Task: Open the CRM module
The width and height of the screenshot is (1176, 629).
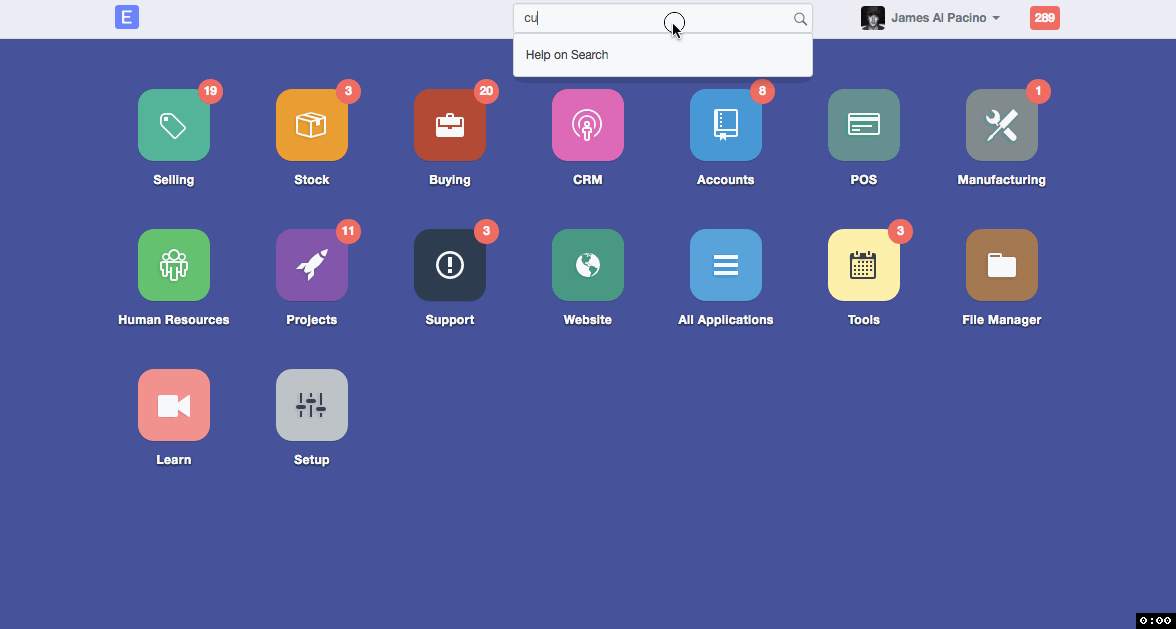Action: (588, 126)
